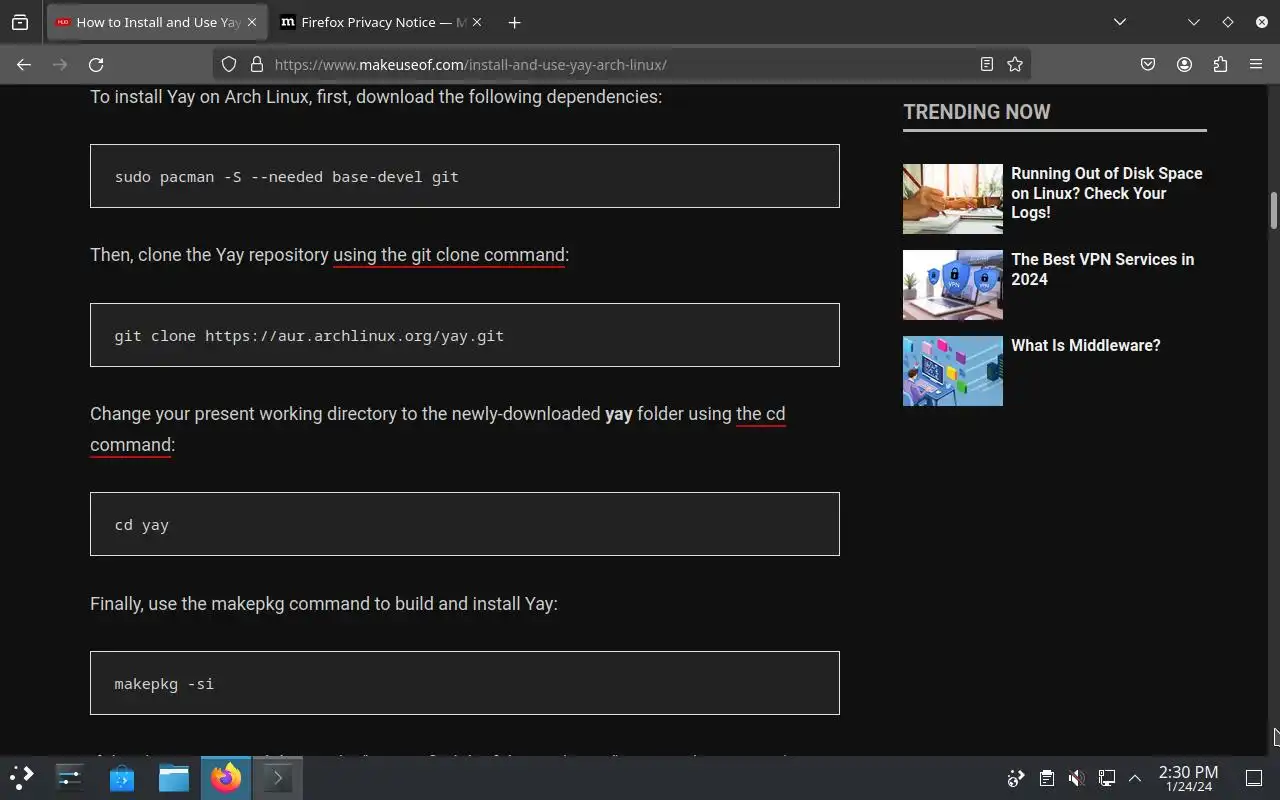Close the Firefox Privacy Notice tab
The height and width of the screenshot is (800, 1280).
point(476,22)
